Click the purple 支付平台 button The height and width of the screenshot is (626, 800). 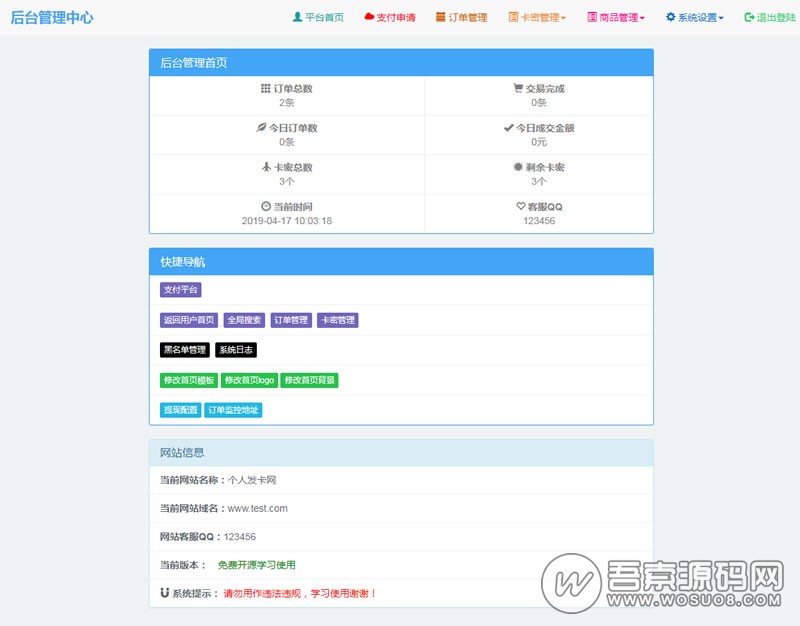click(181, 290)
